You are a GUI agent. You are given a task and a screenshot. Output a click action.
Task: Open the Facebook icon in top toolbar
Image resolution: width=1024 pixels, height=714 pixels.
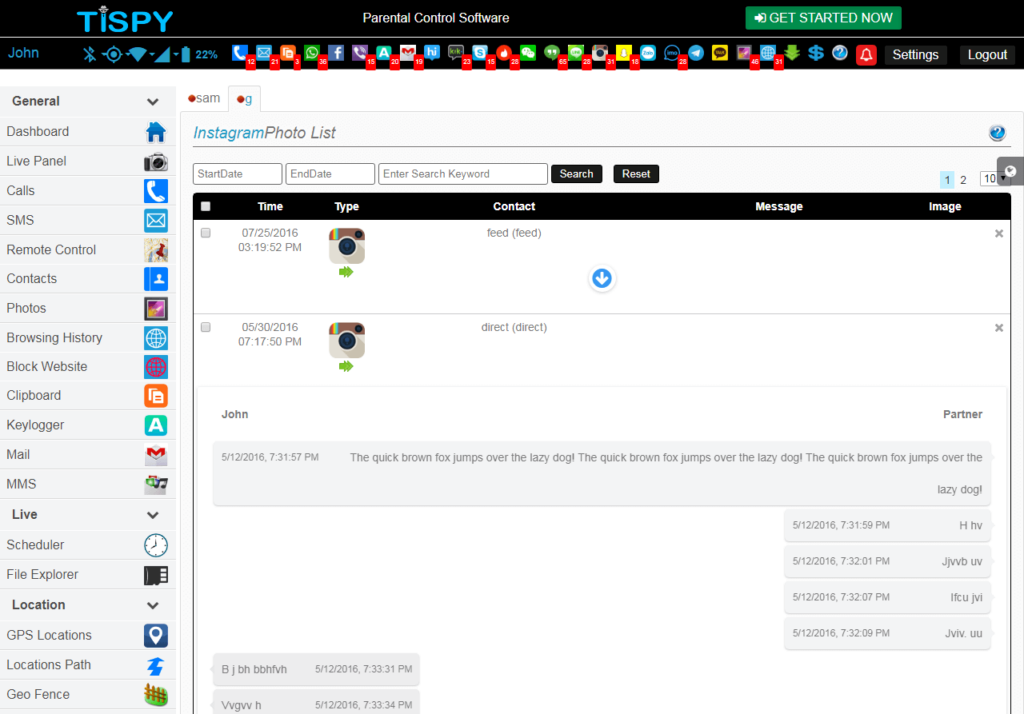click(x=336, y=53)
